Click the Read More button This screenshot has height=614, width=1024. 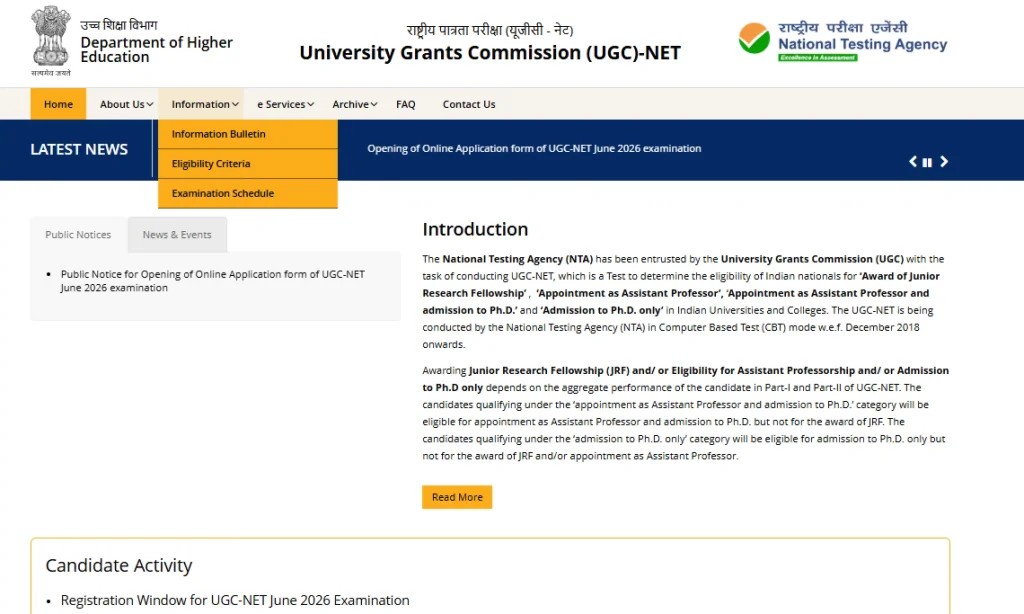(x=457, y=496)
